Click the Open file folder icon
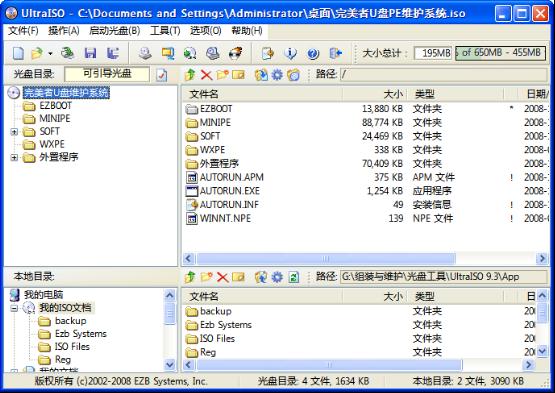Screen dimensions: 555x393 pos(37,53)
